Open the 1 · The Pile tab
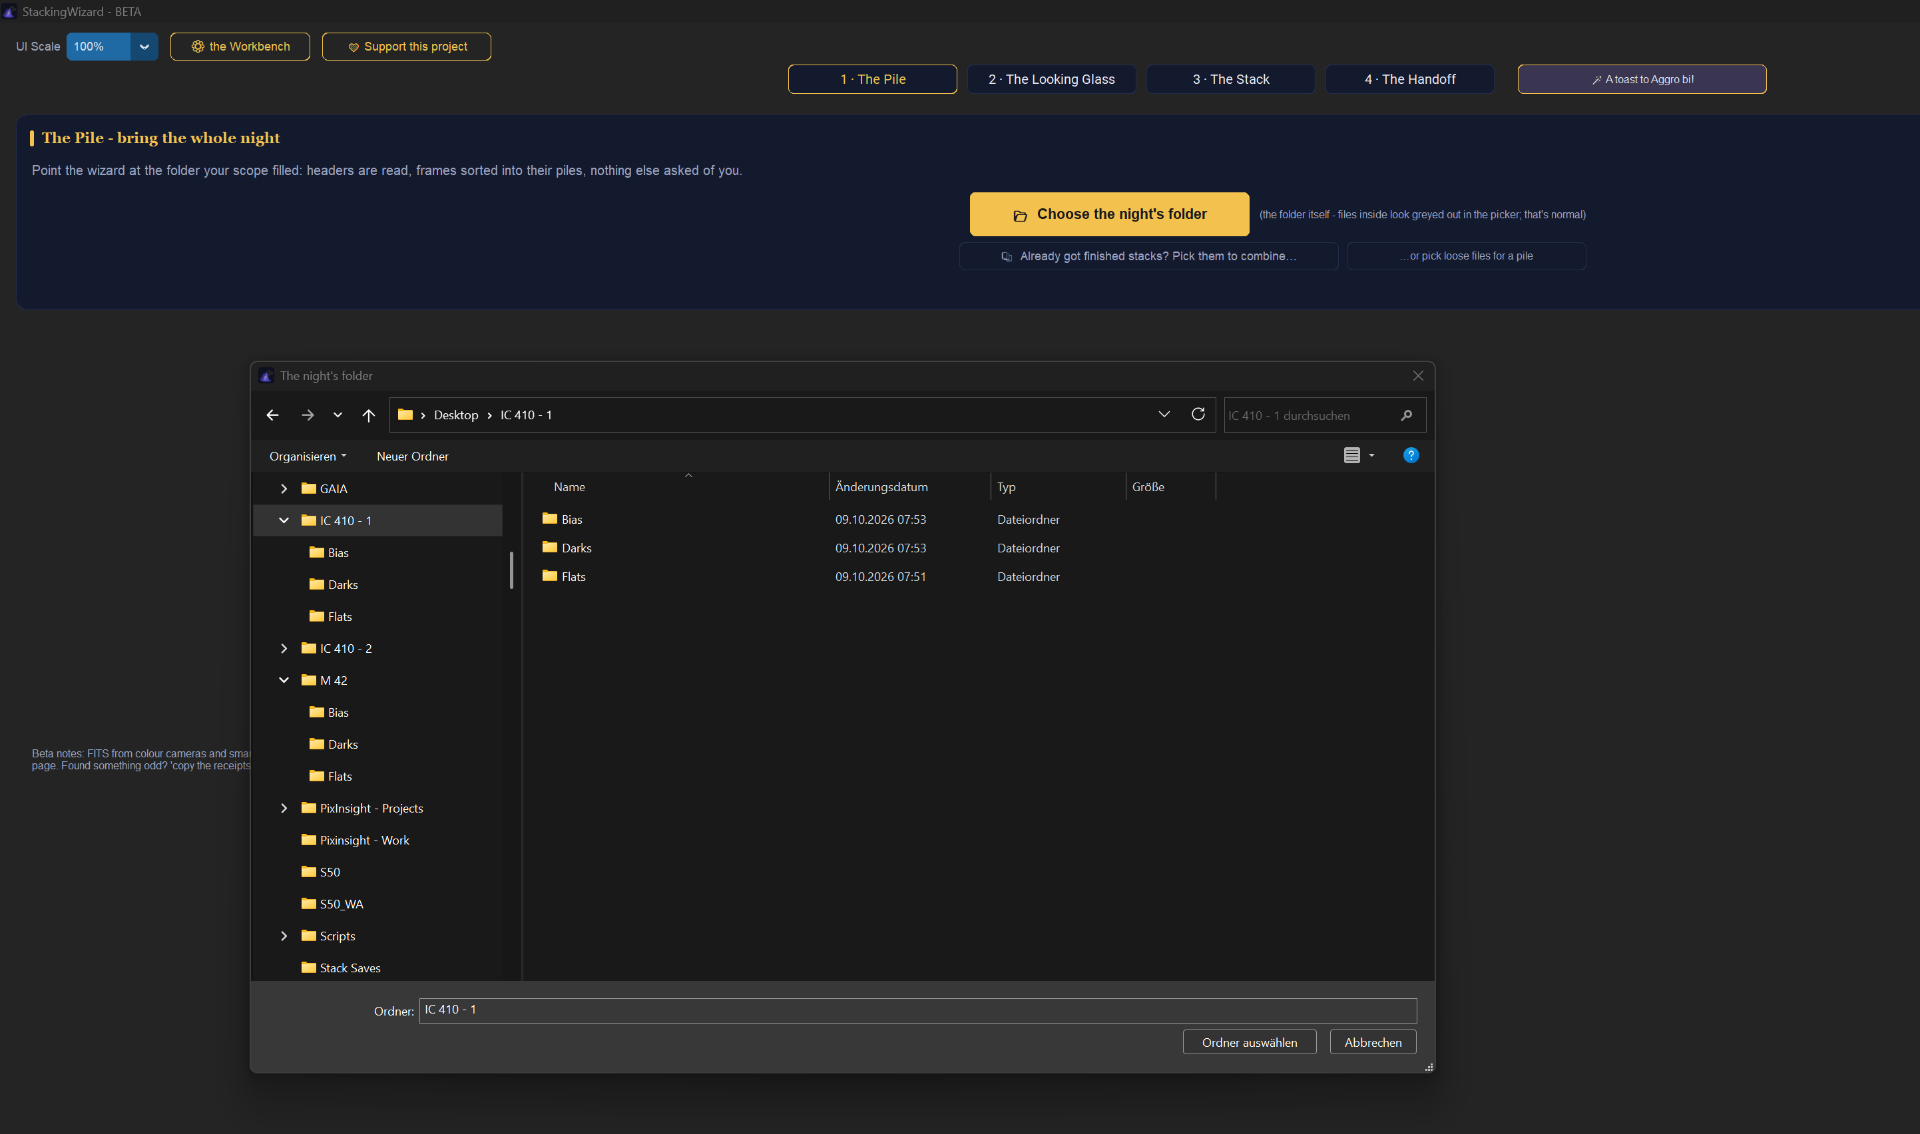Viewport: 1920px width, 1134px height. (x=872, y=79)
